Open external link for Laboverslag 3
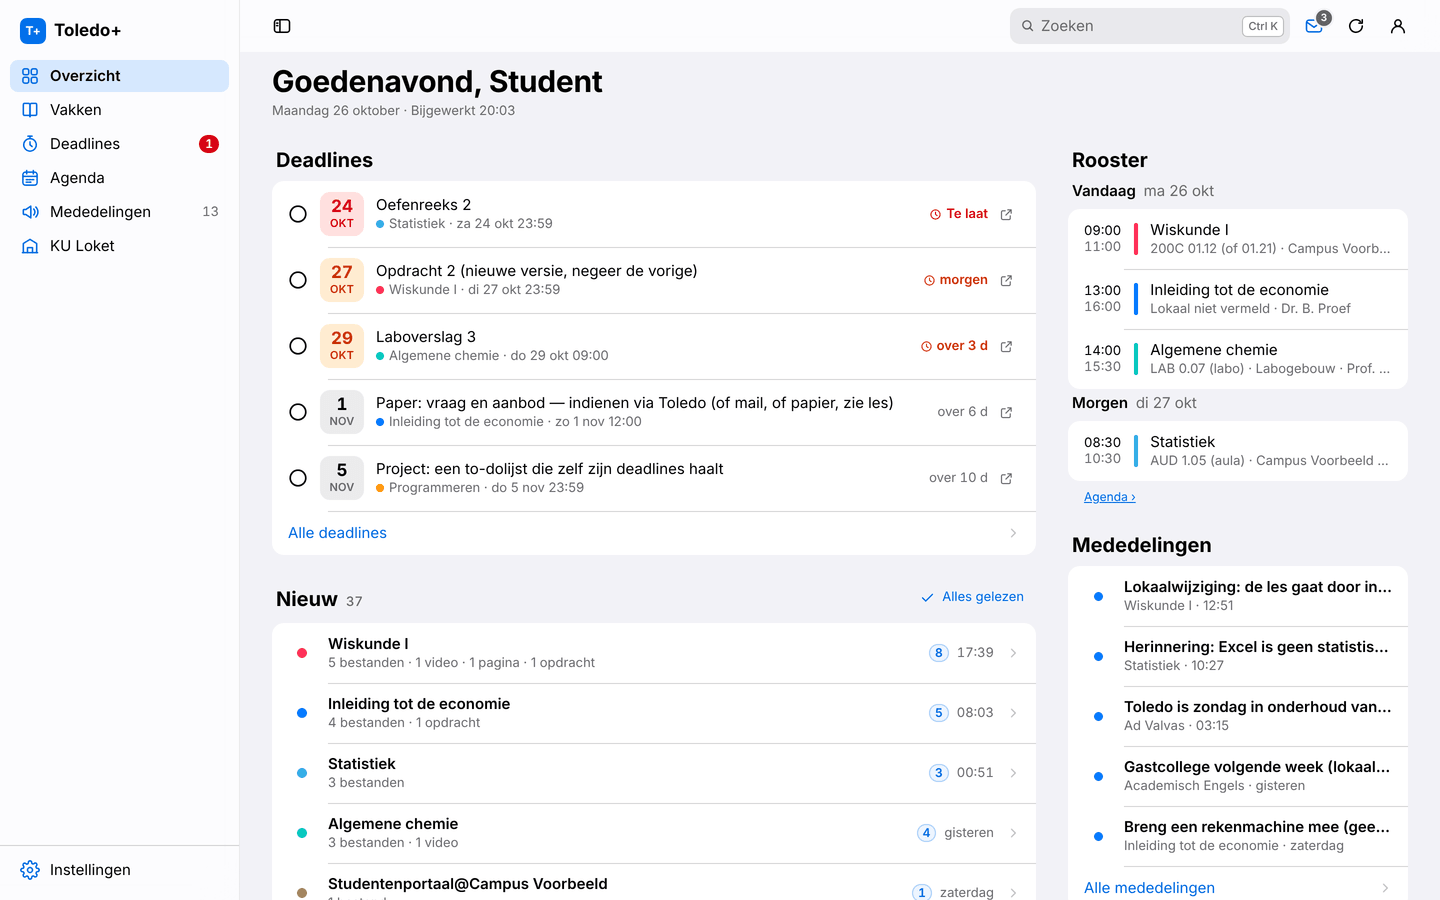1440x900 pixels. [1007, 346]
